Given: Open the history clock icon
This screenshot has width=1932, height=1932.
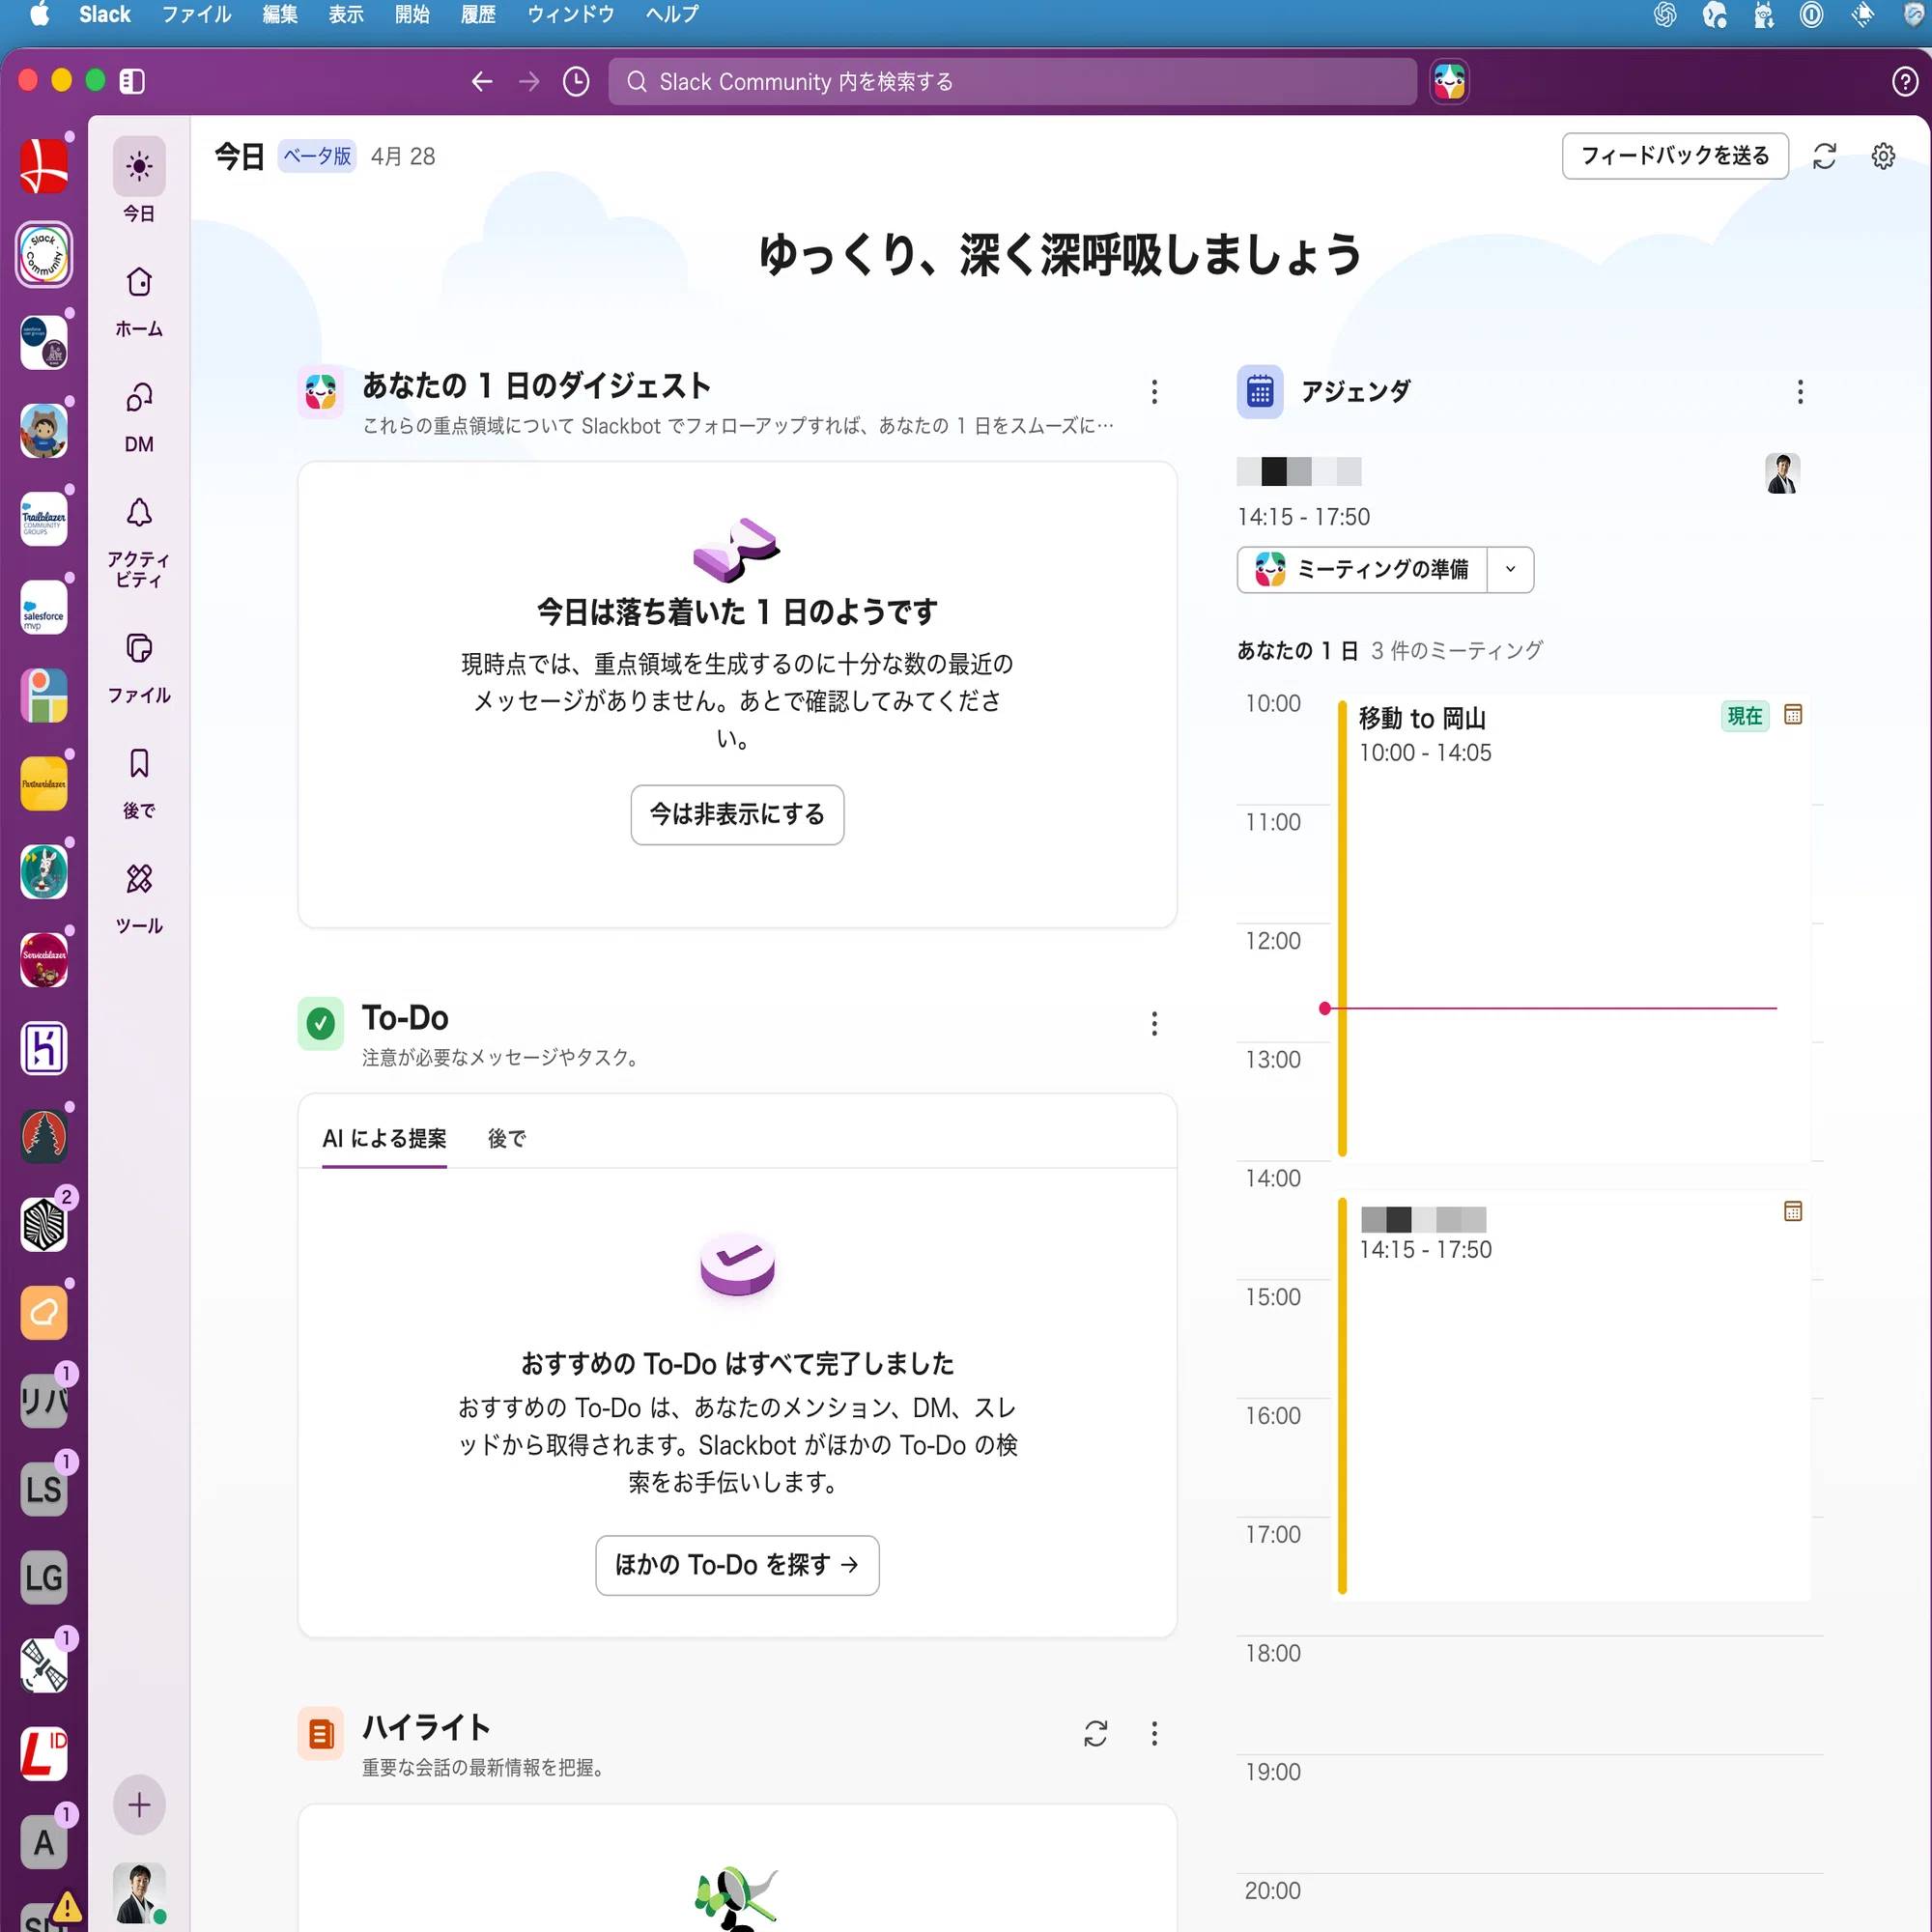Looking at the screenshot, I should click(x=576, y=81).
